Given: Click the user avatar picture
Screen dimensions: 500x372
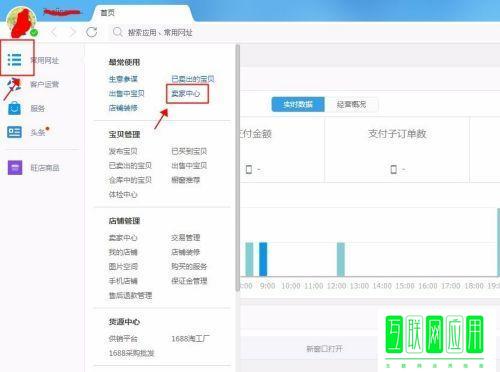Looking at the screenshot, I should (21, 22).
